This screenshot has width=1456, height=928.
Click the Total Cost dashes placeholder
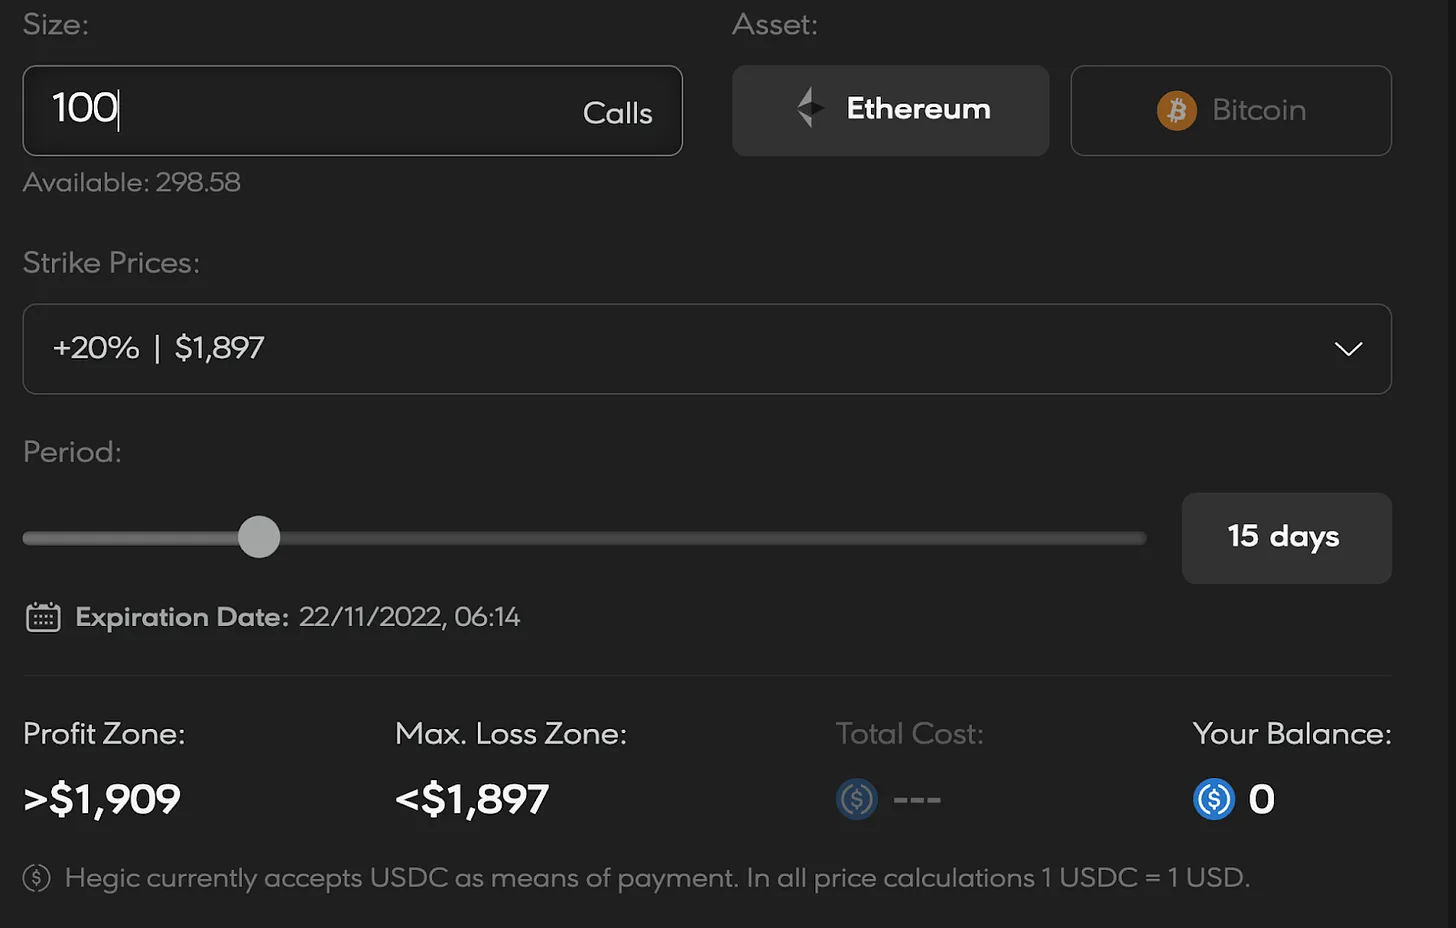(x=917, y=800)
